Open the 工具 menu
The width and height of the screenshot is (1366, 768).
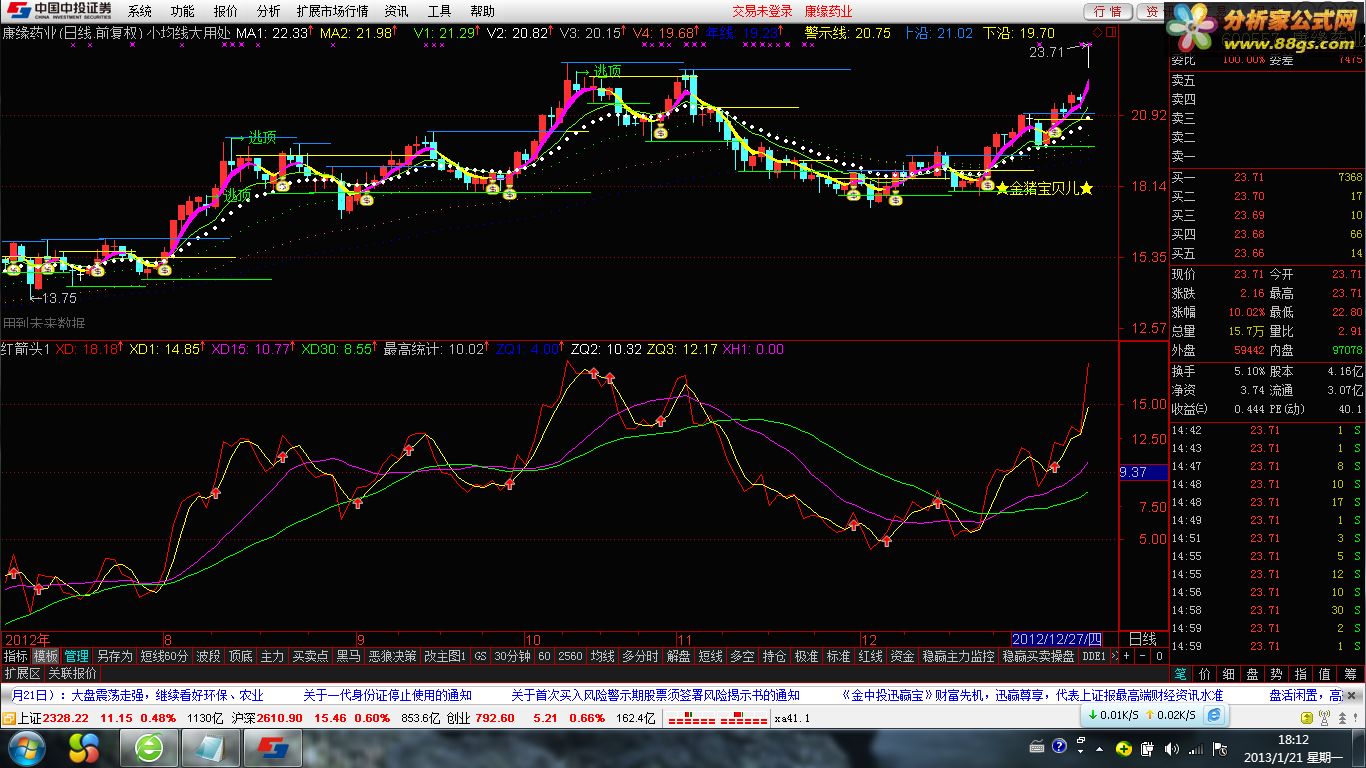(439, 11)
